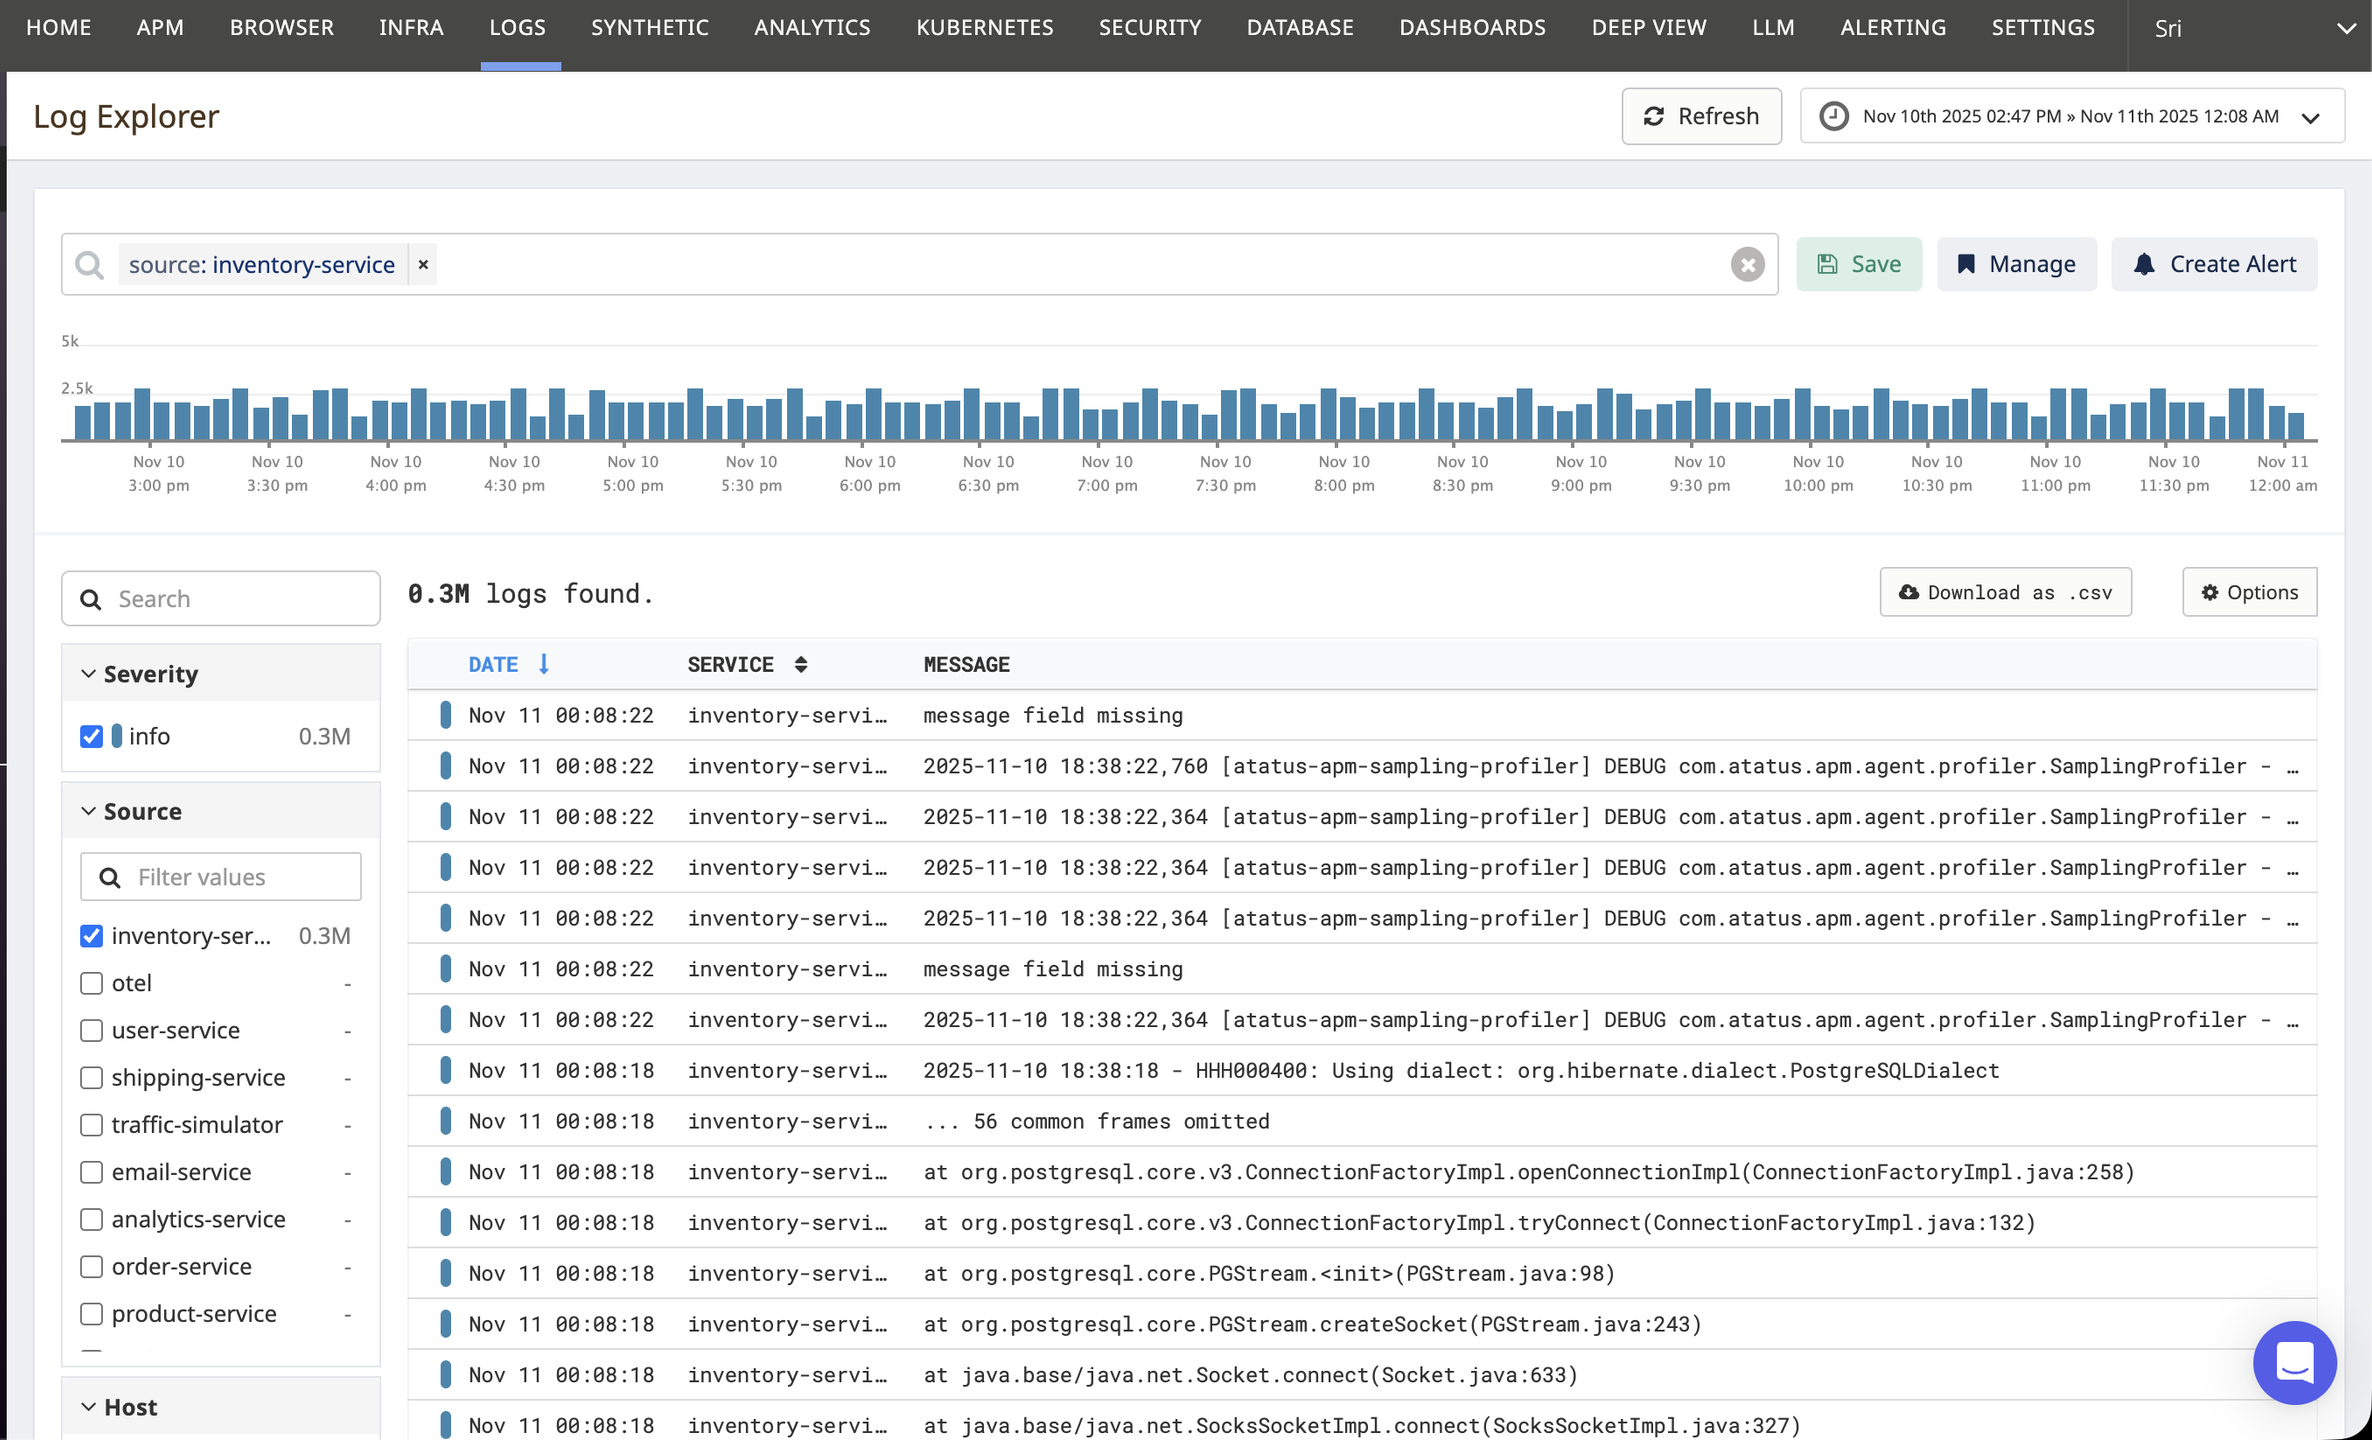Click the floppy disk Save icon
The width and height of the screenshot is (2372, 1440).
[x=1827, y=264]
